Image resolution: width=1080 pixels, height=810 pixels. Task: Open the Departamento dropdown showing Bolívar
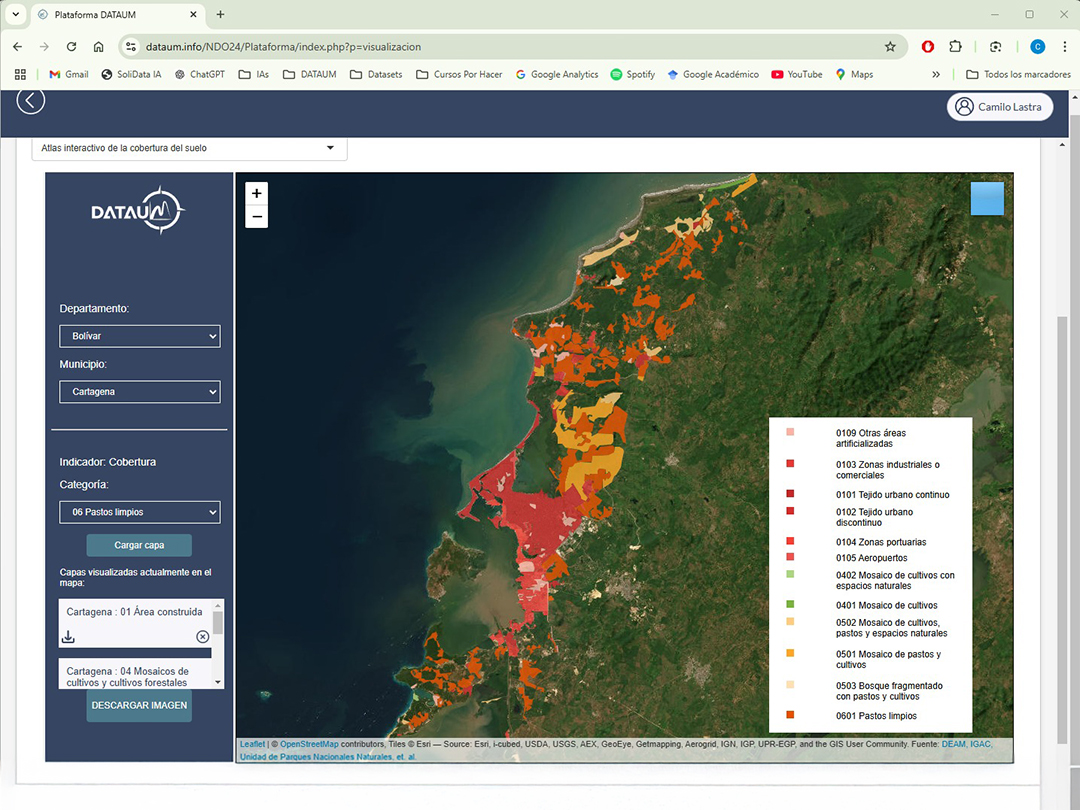pyautogui.click(x=139, y=336)
